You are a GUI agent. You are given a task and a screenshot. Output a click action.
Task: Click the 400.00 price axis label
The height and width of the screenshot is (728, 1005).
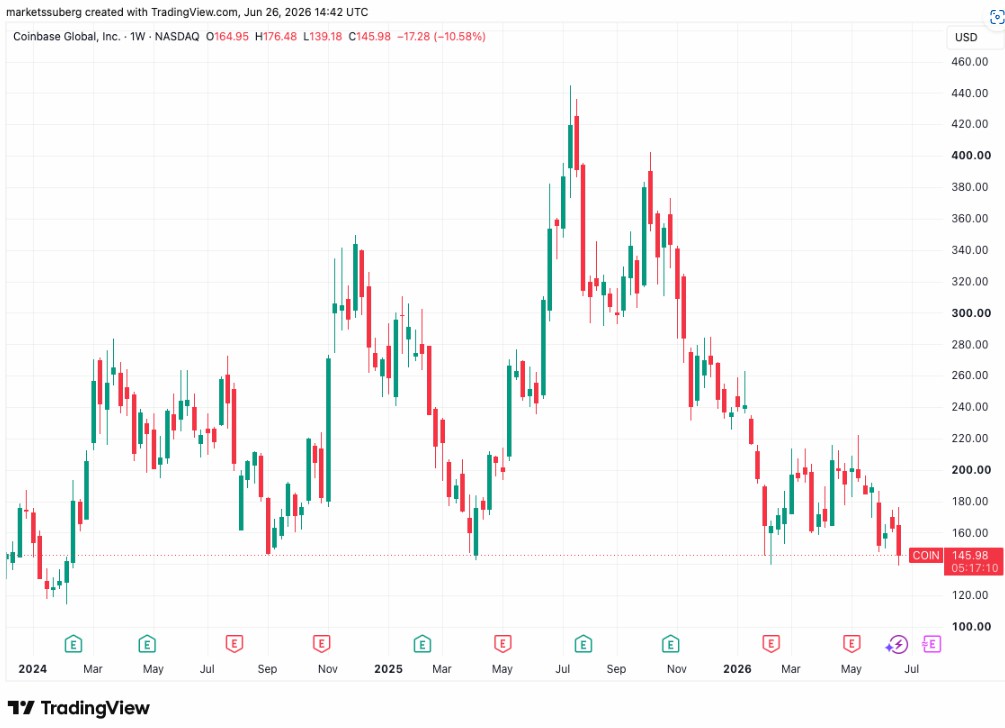(971, 156)
